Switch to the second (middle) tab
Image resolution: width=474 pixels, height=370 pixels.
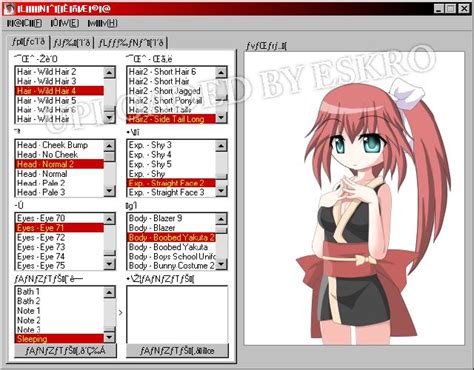click(x=72, y=43)
